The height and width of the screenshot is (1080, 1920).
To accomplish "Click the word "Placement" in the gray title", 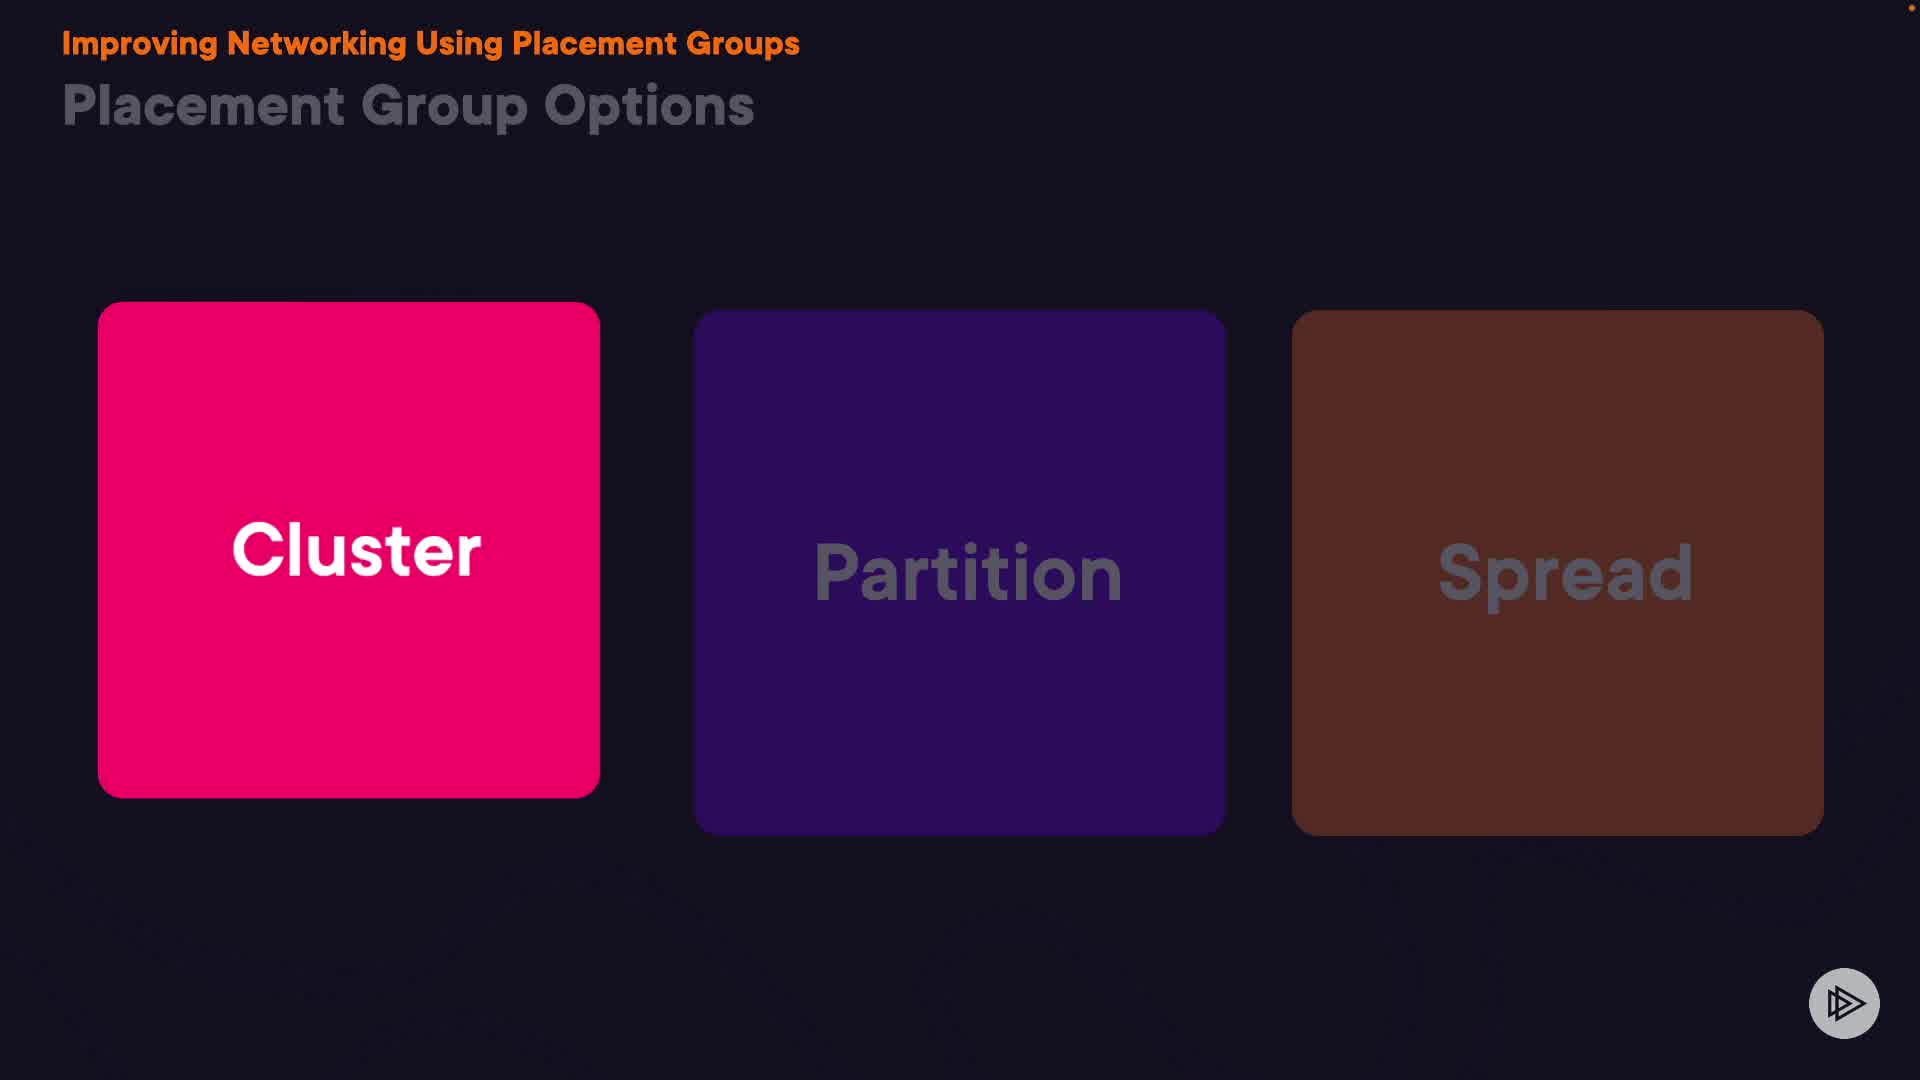I will click(x=203, y=106).
